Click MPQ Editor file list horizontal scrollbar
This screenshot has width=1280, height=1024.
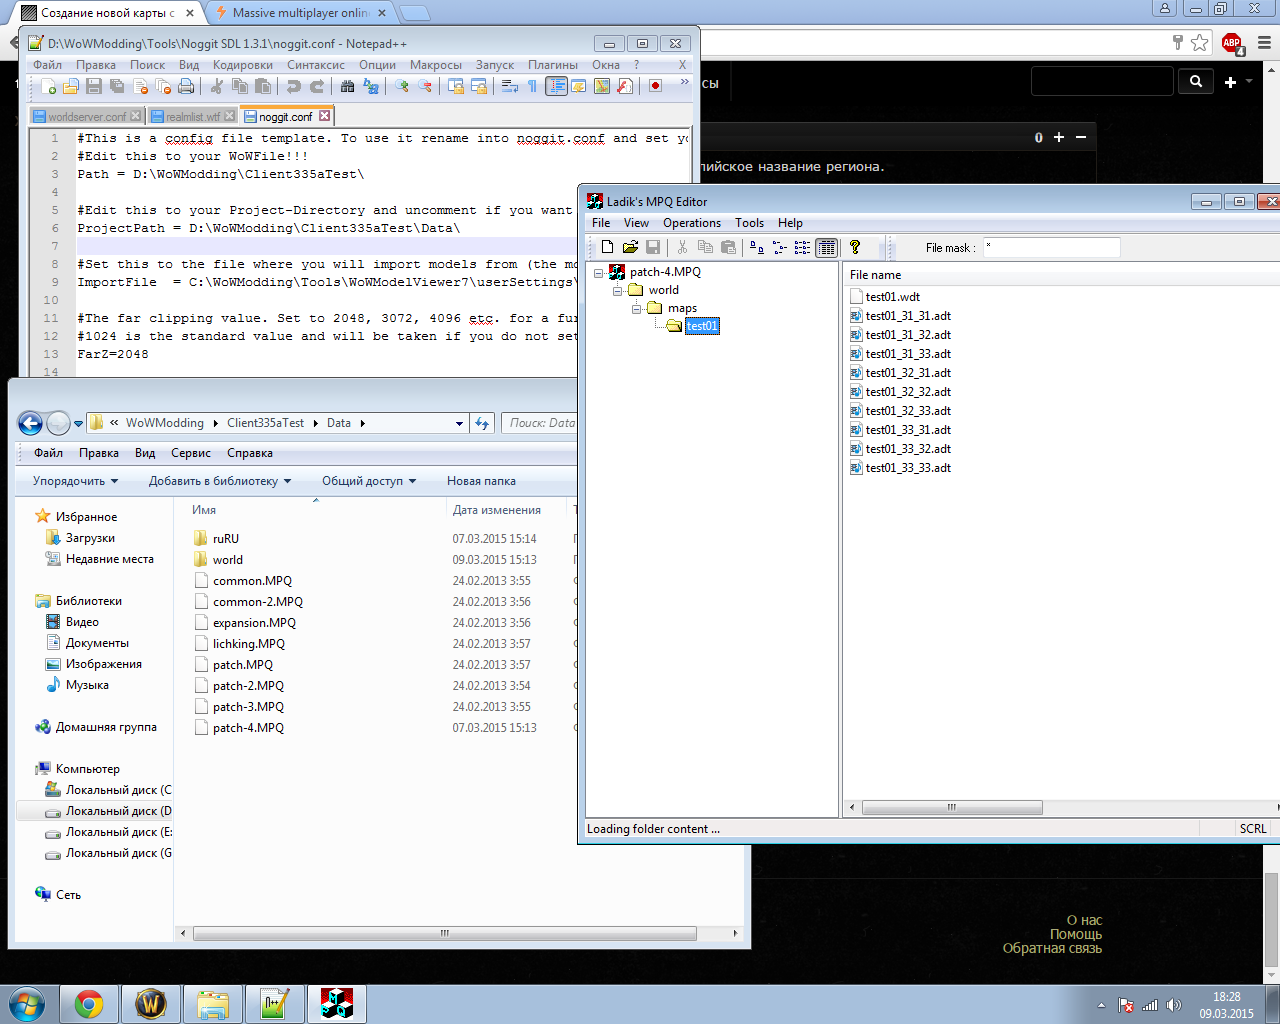952,807
